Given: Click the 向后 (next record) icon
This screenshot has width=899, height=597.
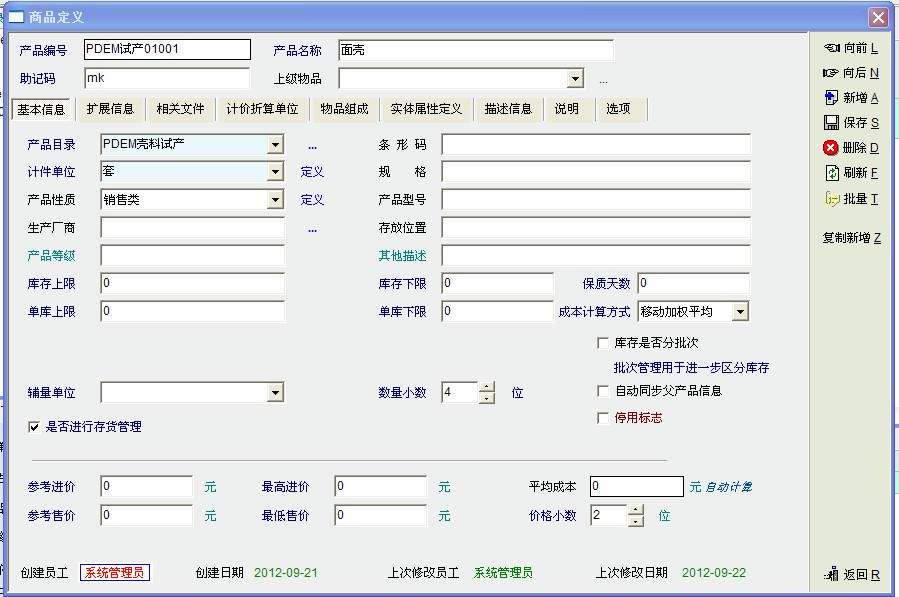Looking at the screenshot, I should 830,73.
